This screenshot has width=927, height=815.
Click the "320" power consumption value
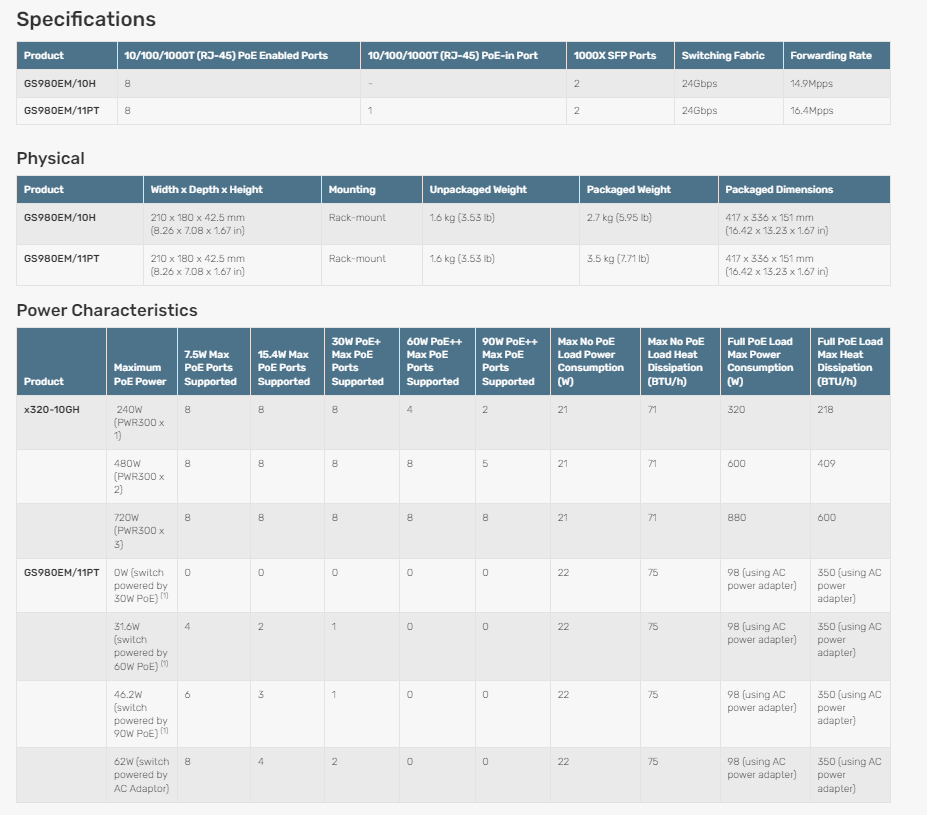pos(736,410)
